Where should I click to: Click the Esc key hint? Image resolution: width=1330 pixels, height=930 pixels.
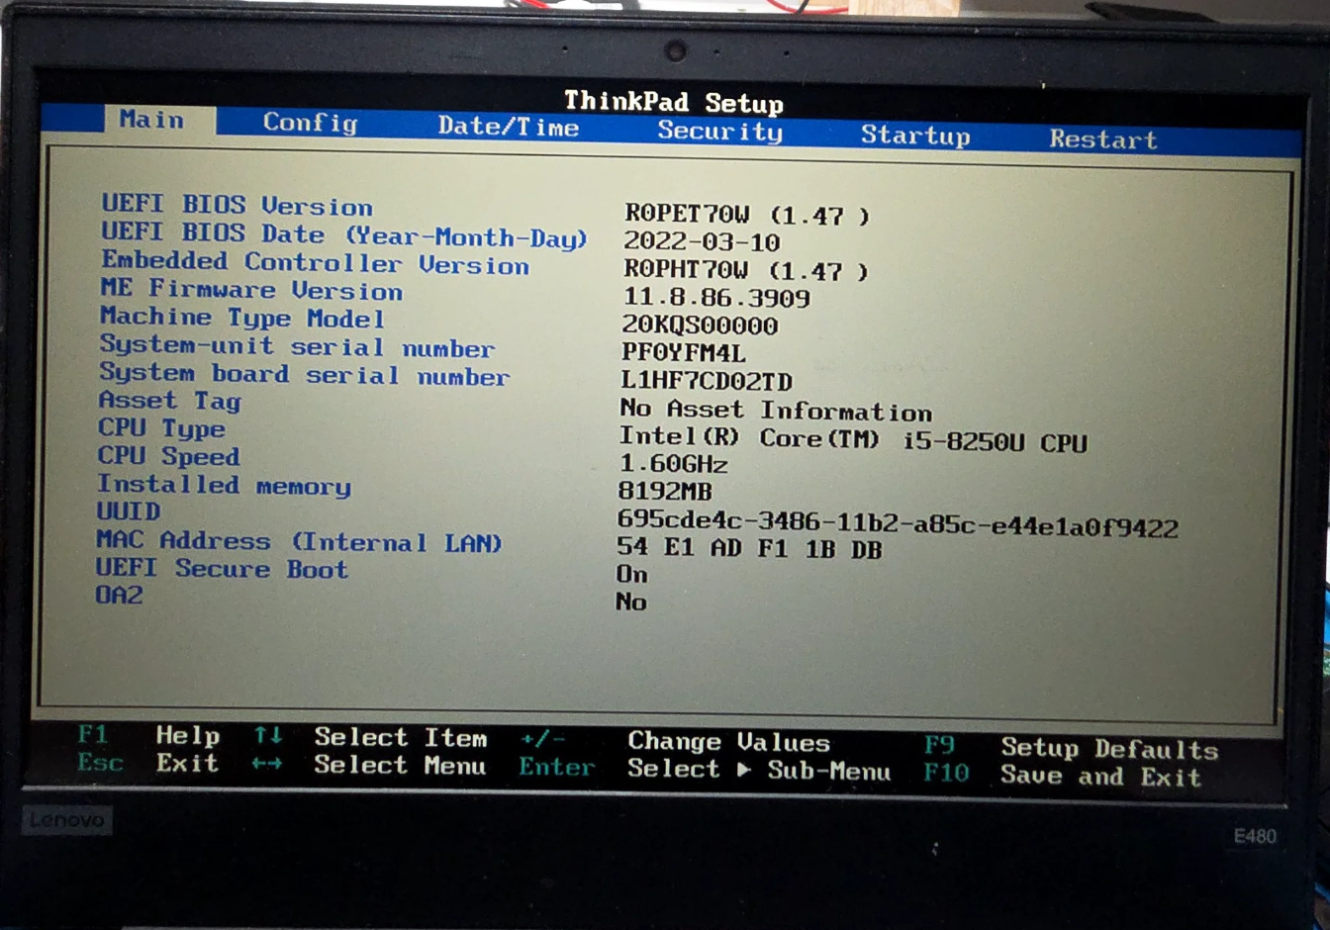click(x=100, y=762)
